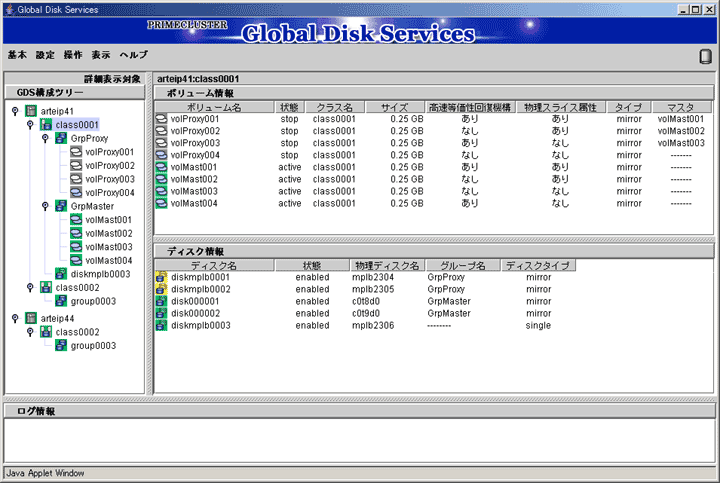Click the volProxy001 volume icon in tree

click(76, 152)
